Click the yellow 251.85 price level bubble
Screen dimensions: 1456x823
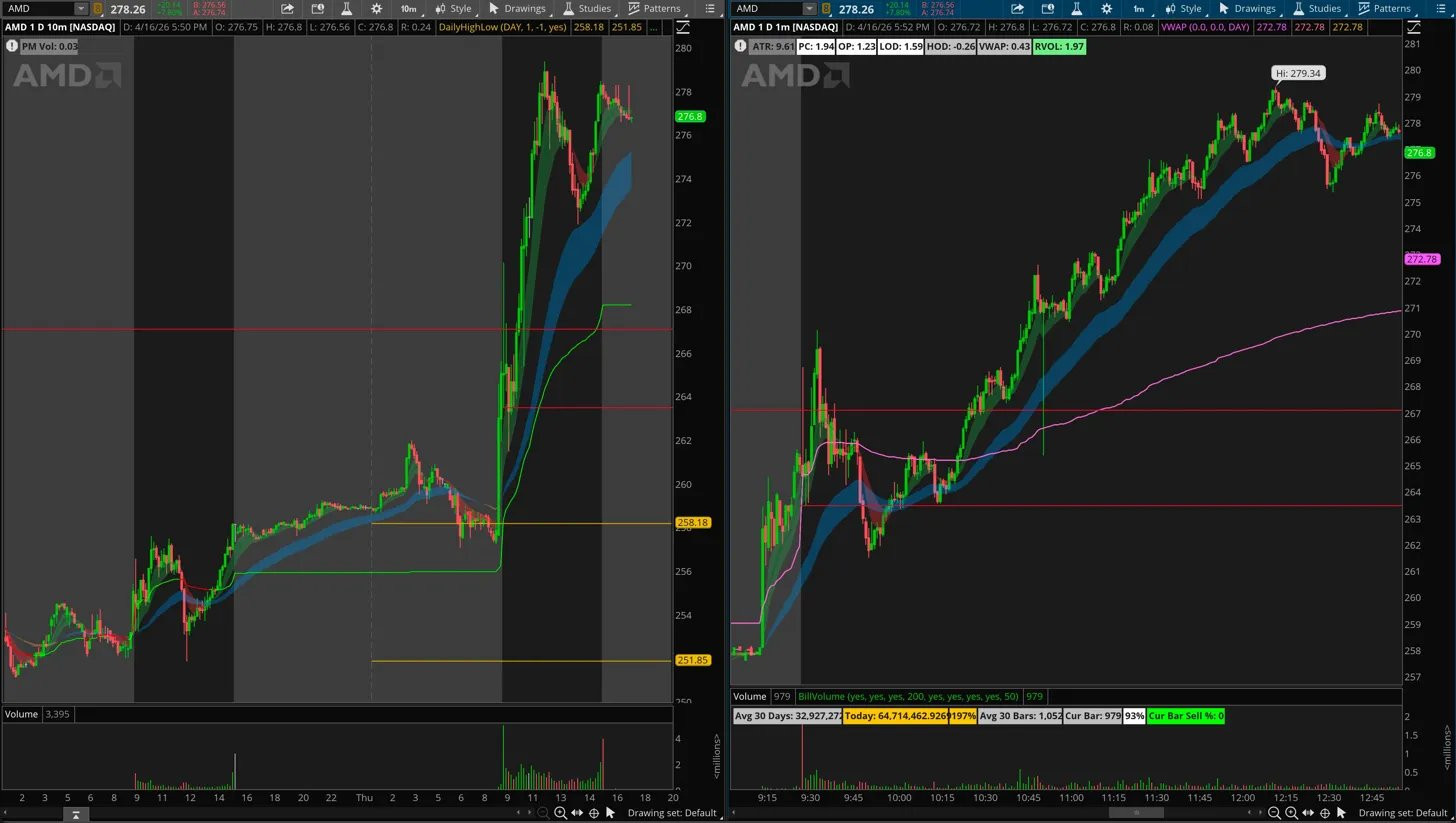(693, 660)
